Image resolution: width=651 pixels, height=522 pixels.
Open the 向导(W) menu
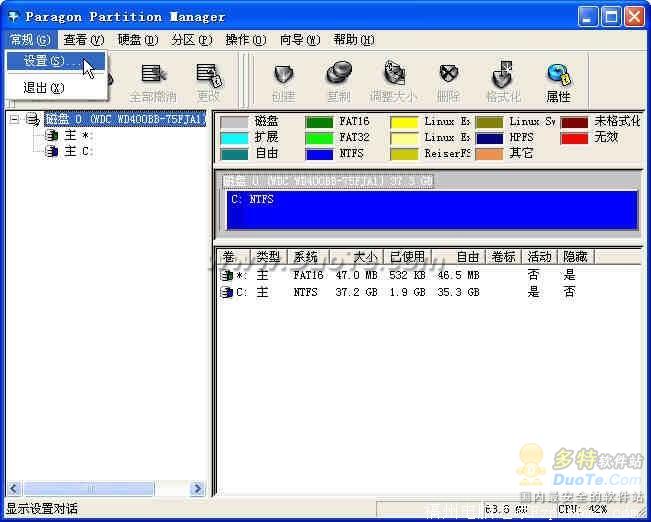pyautogui.click(x=300, y=40)
